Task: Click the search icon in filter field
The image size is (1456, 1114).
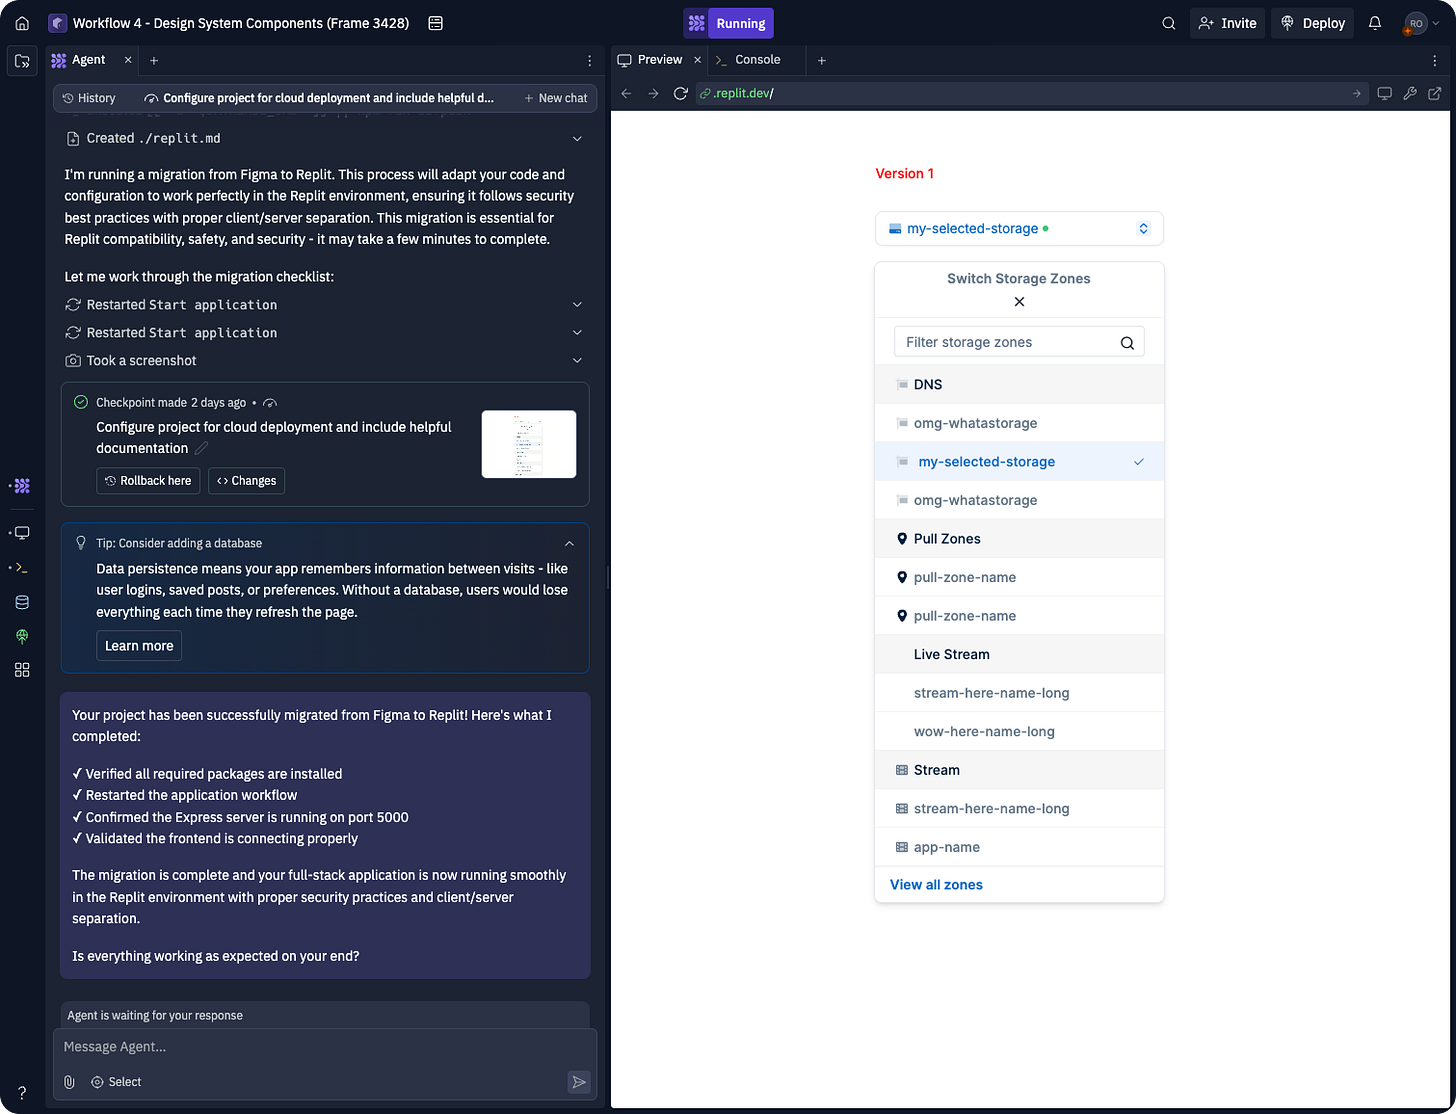Action: 1127,343
